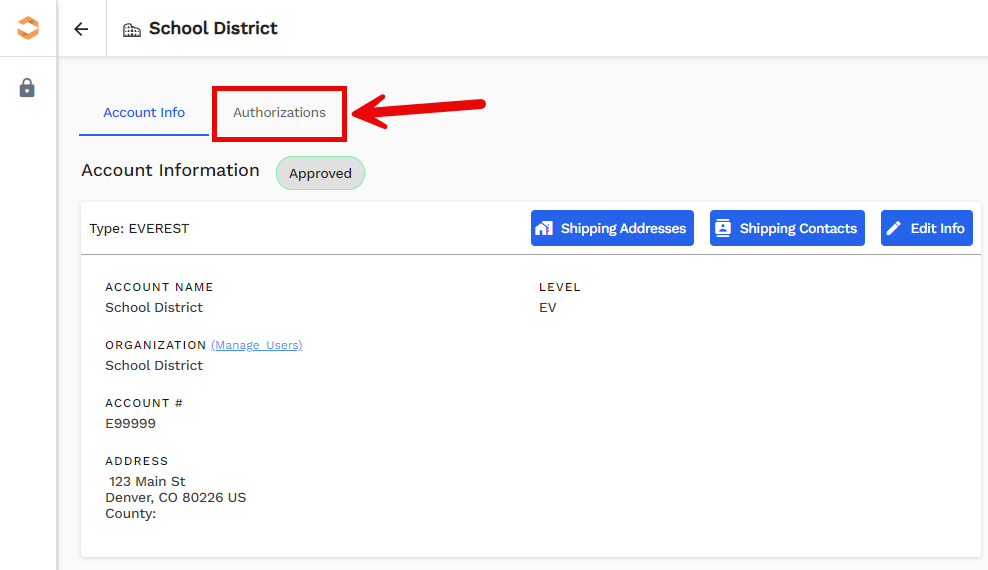
Task: Click the School District page title
Action: coord(213,28)
